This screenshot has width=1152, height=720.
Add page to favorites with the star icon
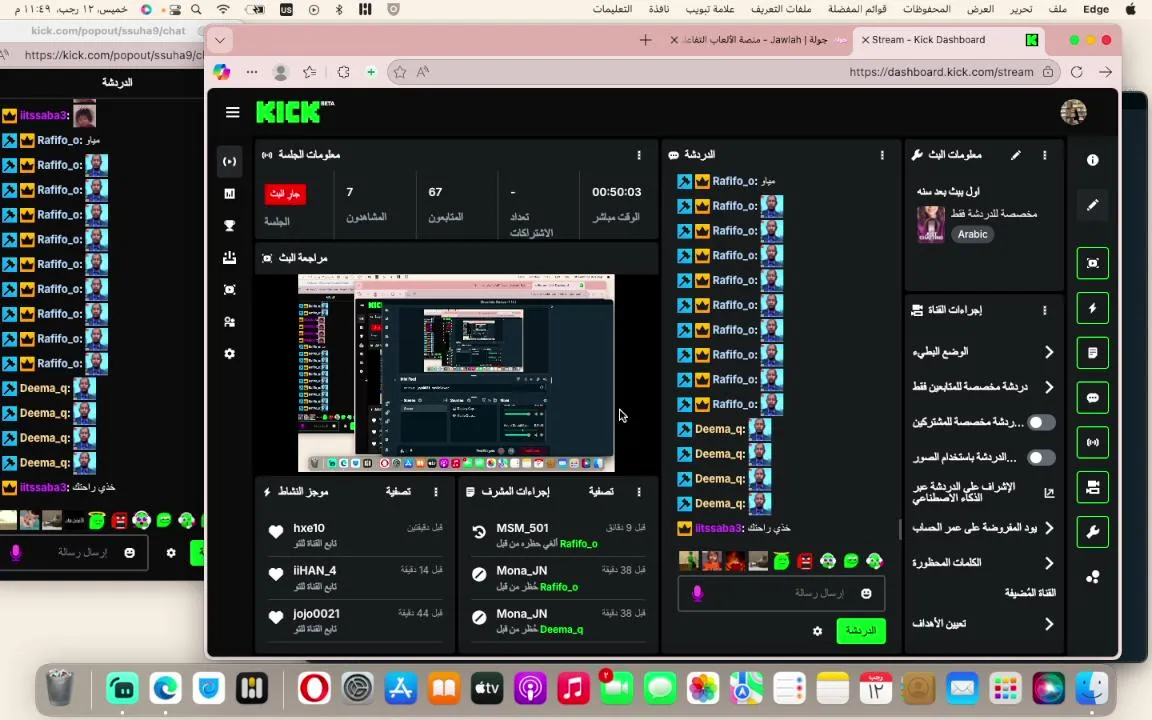400,72
